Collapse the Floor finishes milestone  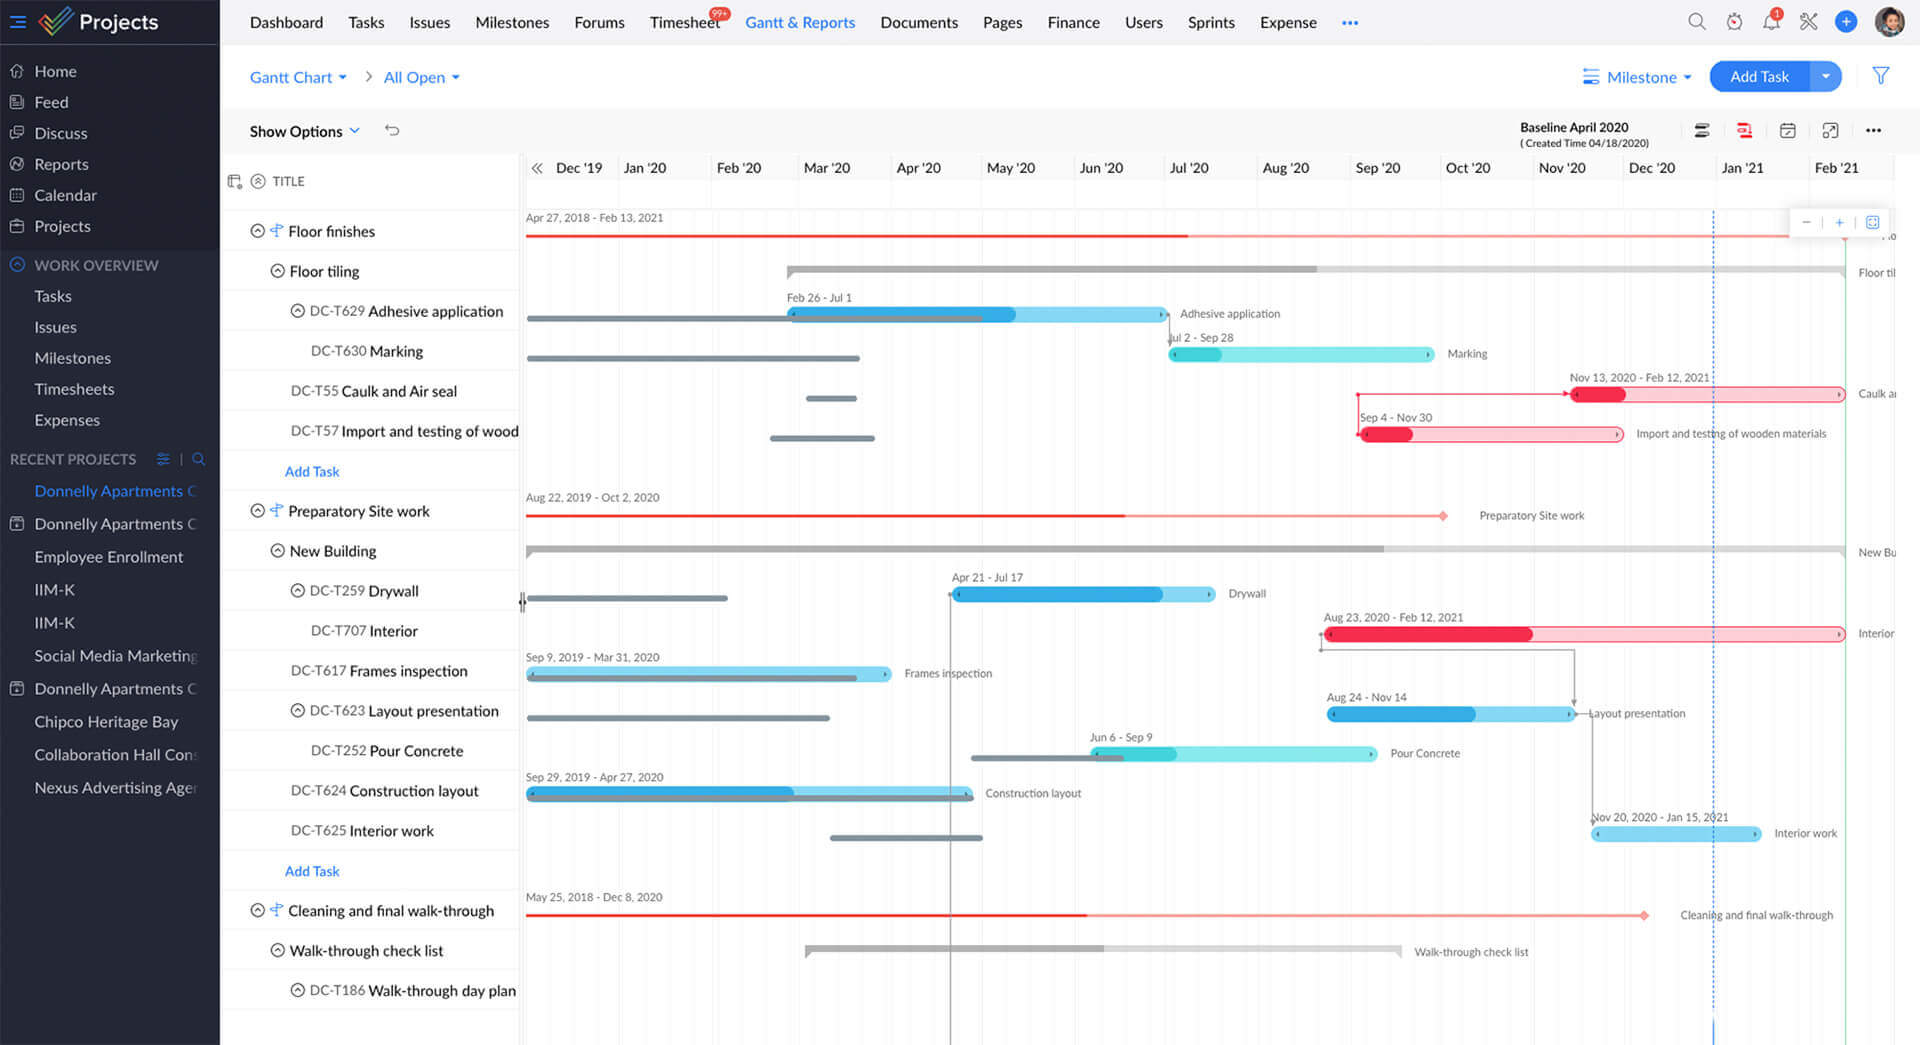click(x=257, y=231)
